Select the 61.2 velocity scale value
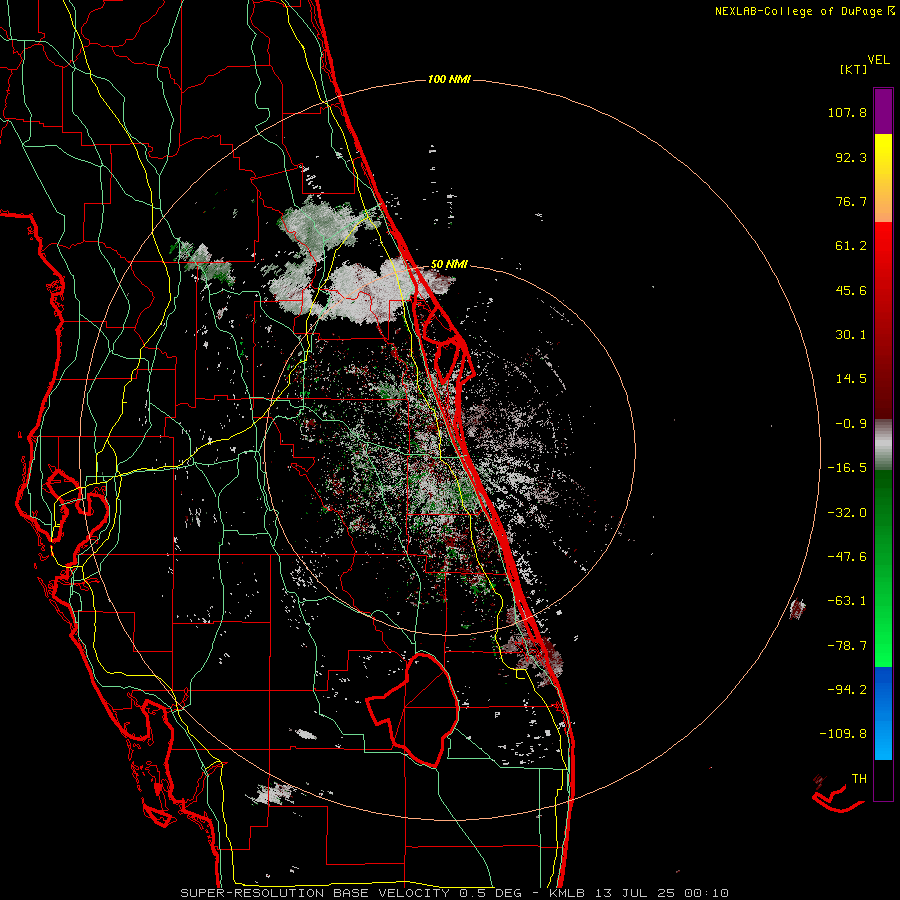The width and height of the screenshot is (900, 900). 851,246
